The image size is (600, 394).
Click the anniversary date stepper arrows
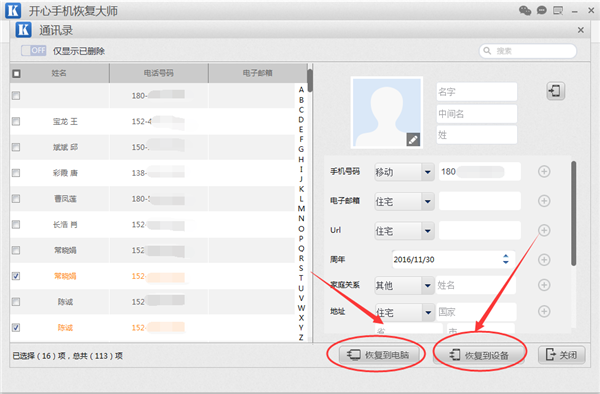[505, 259]
